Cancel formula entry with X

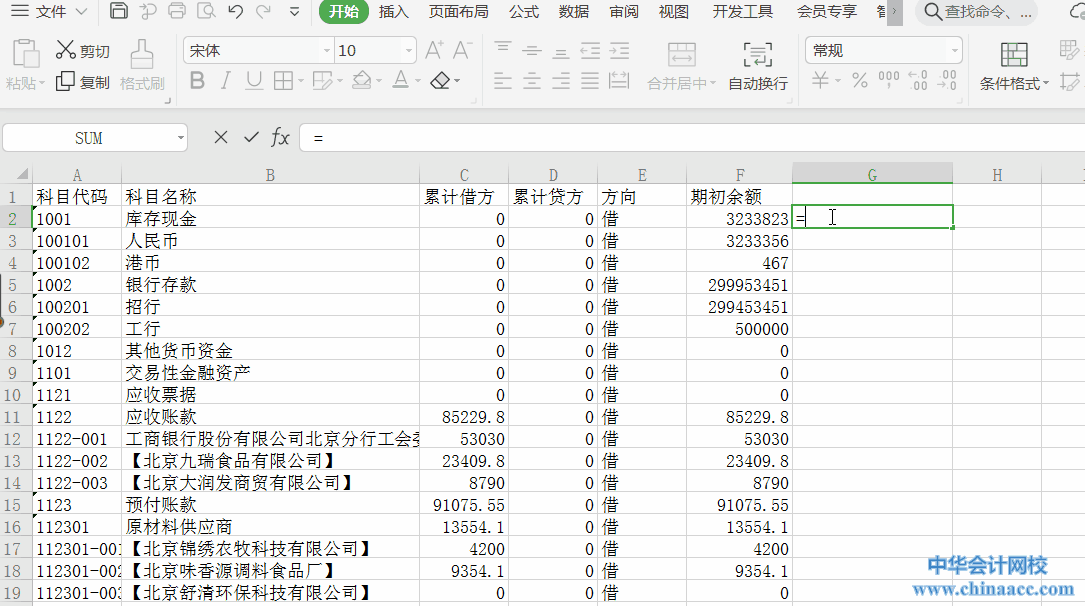click(221, 138)
